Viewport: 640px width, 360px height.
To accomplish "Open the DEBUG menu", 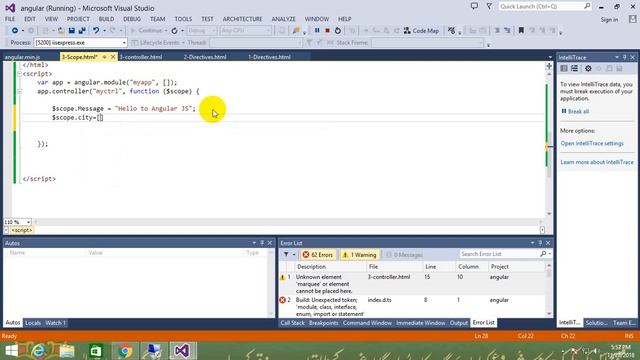I will tap(132, 19).
